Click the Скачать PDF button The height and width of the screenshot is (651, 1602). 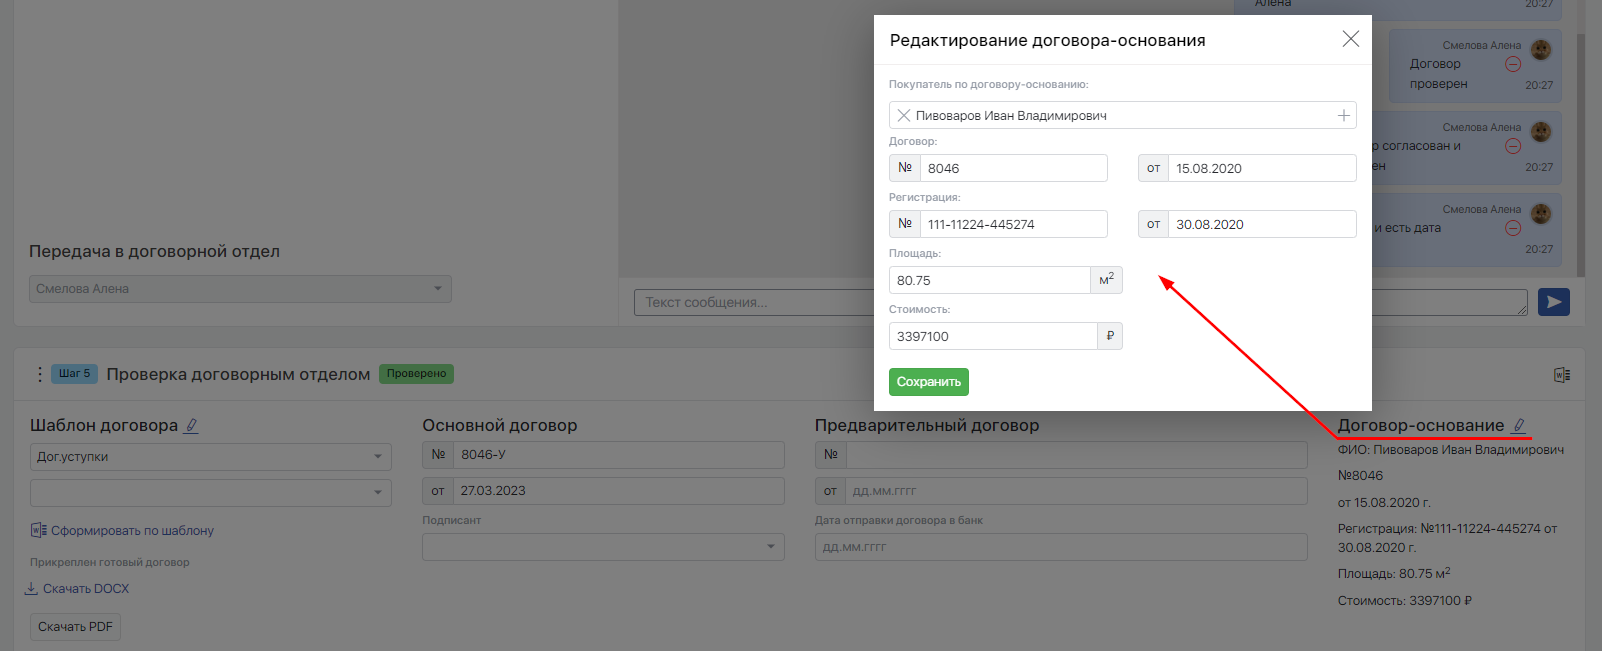point(75,627)
